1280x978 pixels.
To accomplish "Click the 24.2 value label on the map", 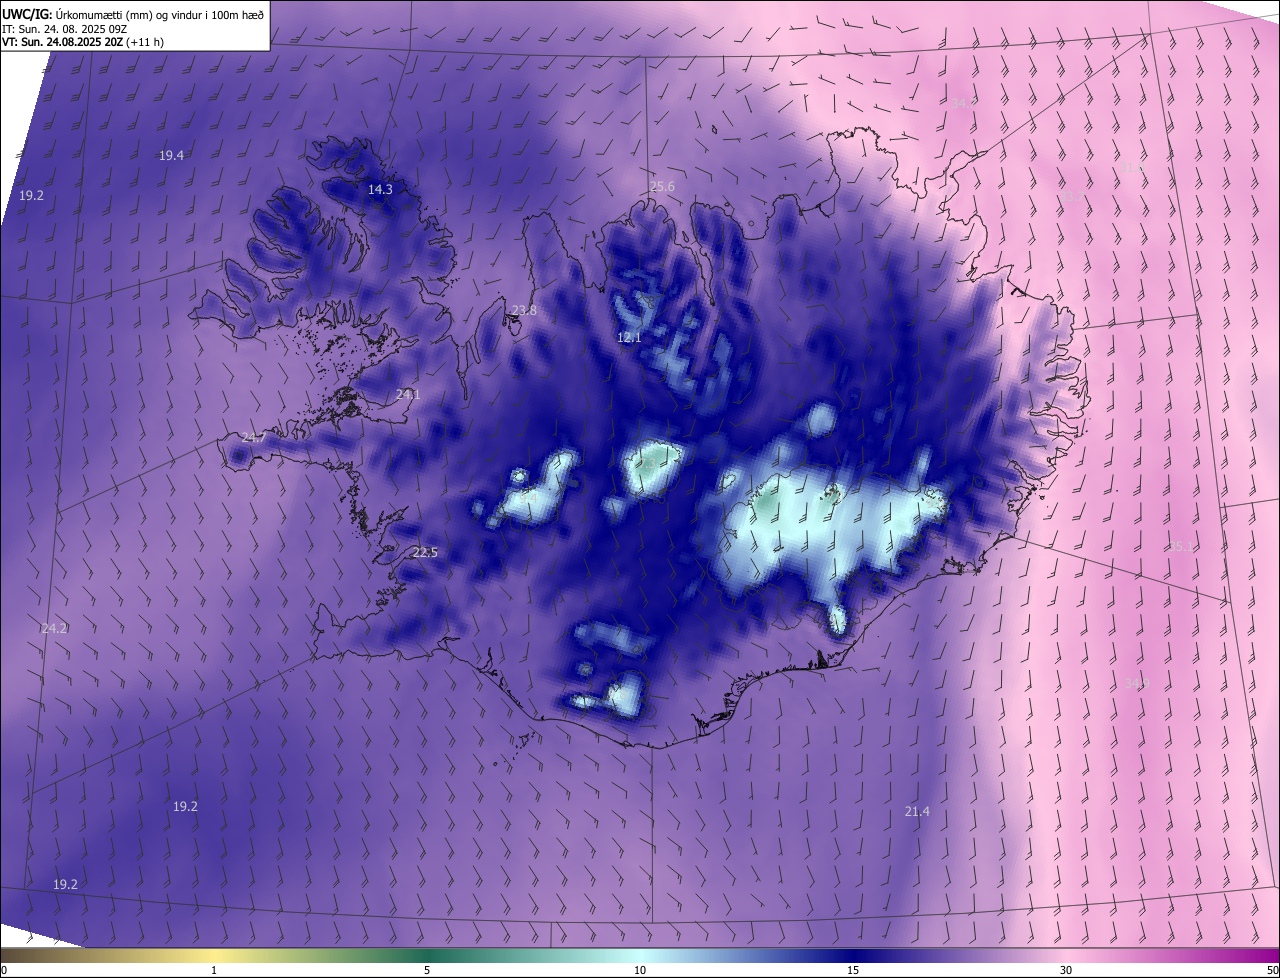I will [x=54, y=628].
